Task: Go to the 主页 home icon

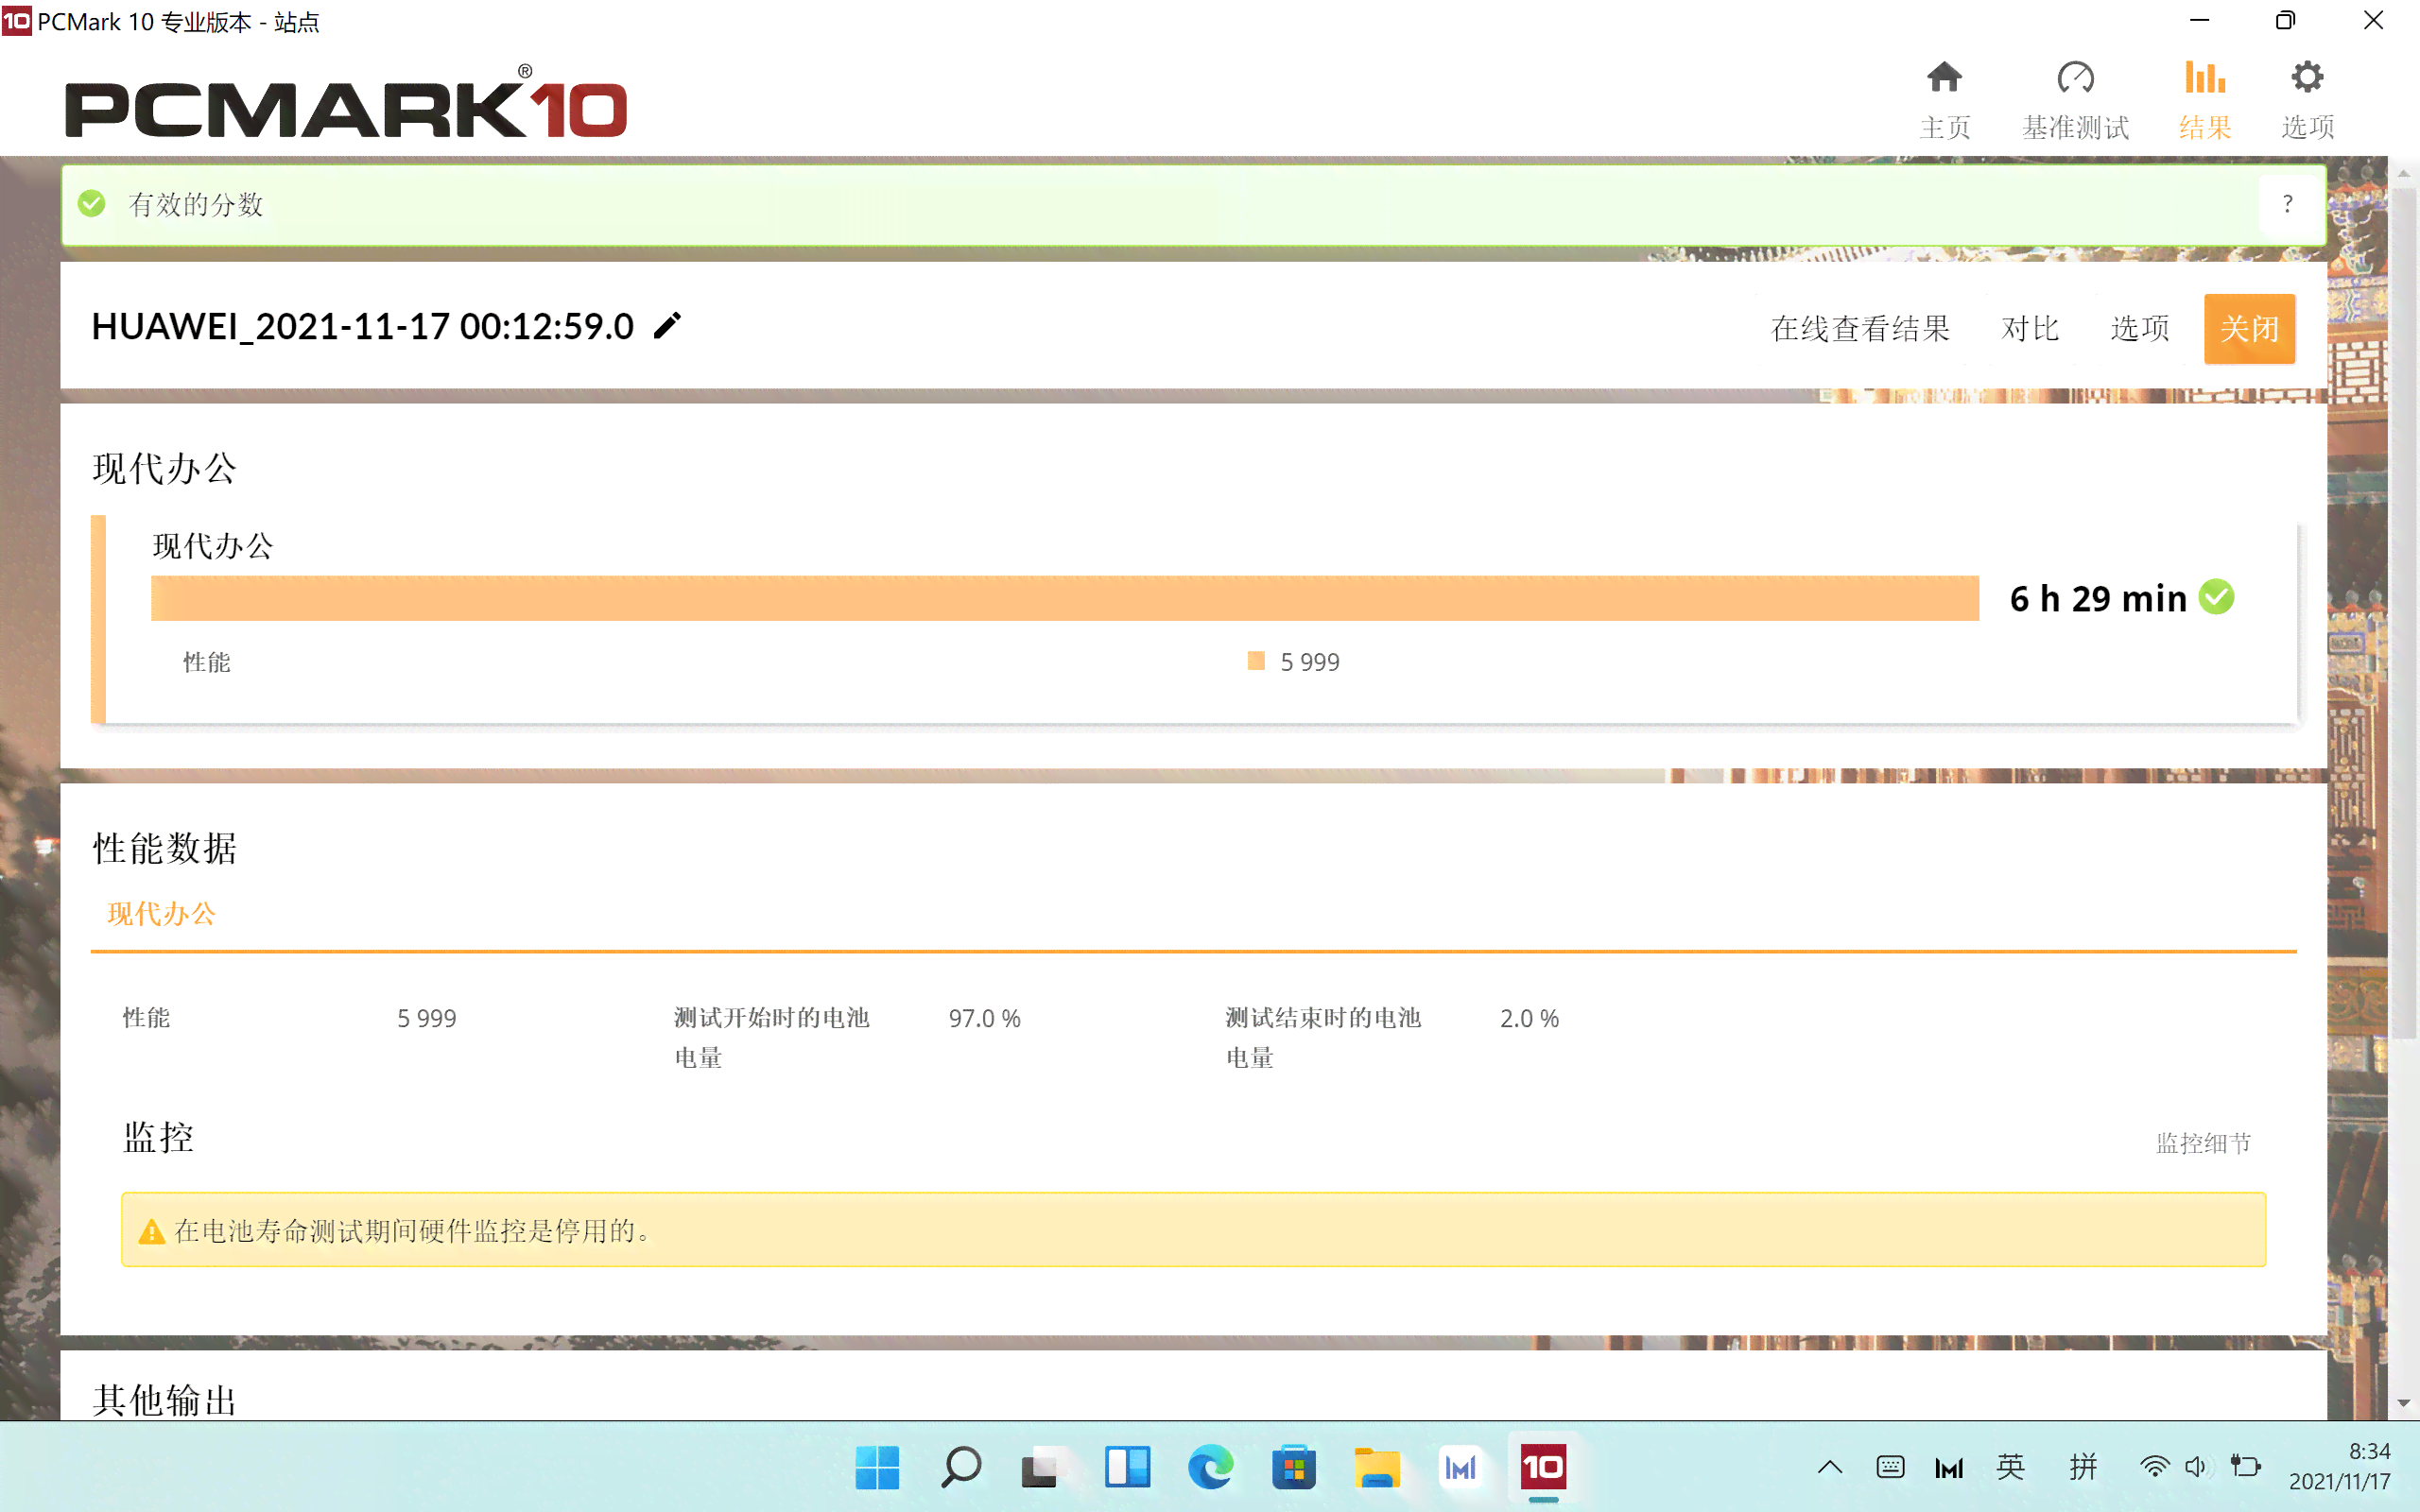Action: coord(1944,78)
